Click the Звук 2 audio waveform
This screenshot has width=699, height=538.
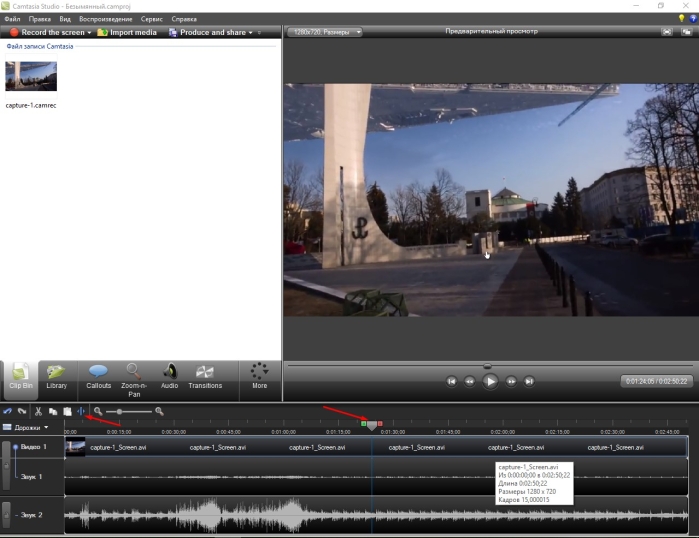point(376,515)
